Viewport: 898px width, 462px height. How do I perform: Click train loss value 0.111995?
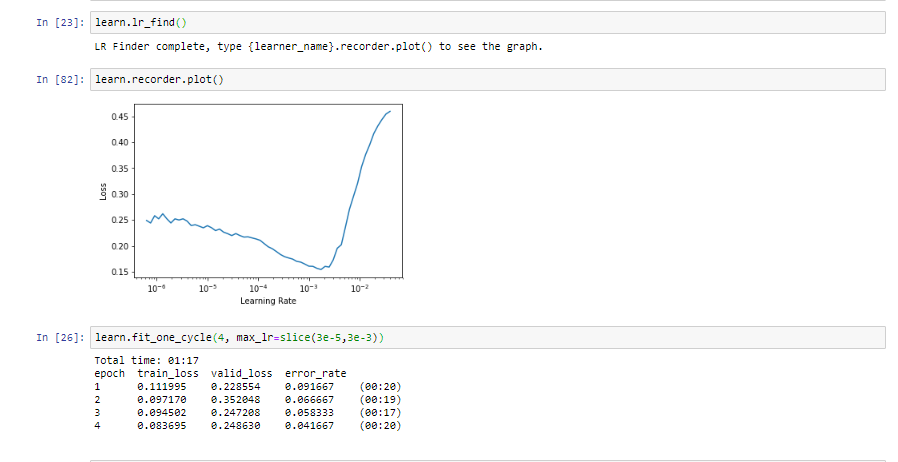point(162,386)
